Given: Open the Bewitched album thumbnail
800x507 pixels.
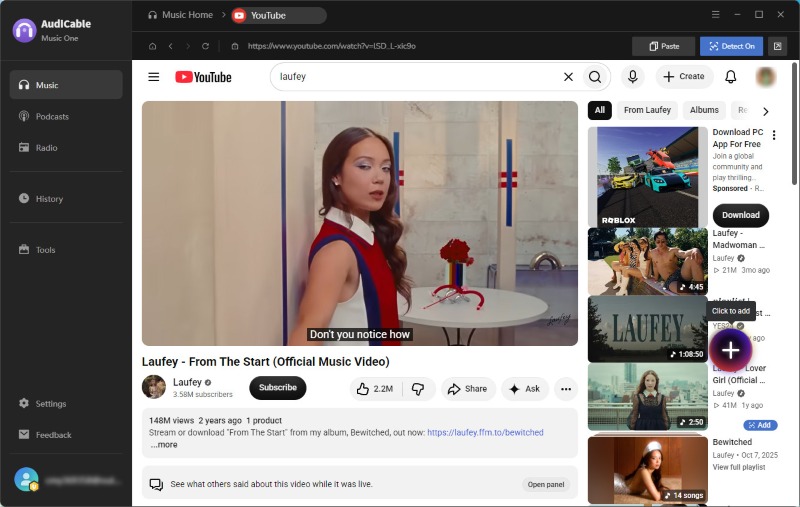Looking at the screenshot, I should click(647, 469).
